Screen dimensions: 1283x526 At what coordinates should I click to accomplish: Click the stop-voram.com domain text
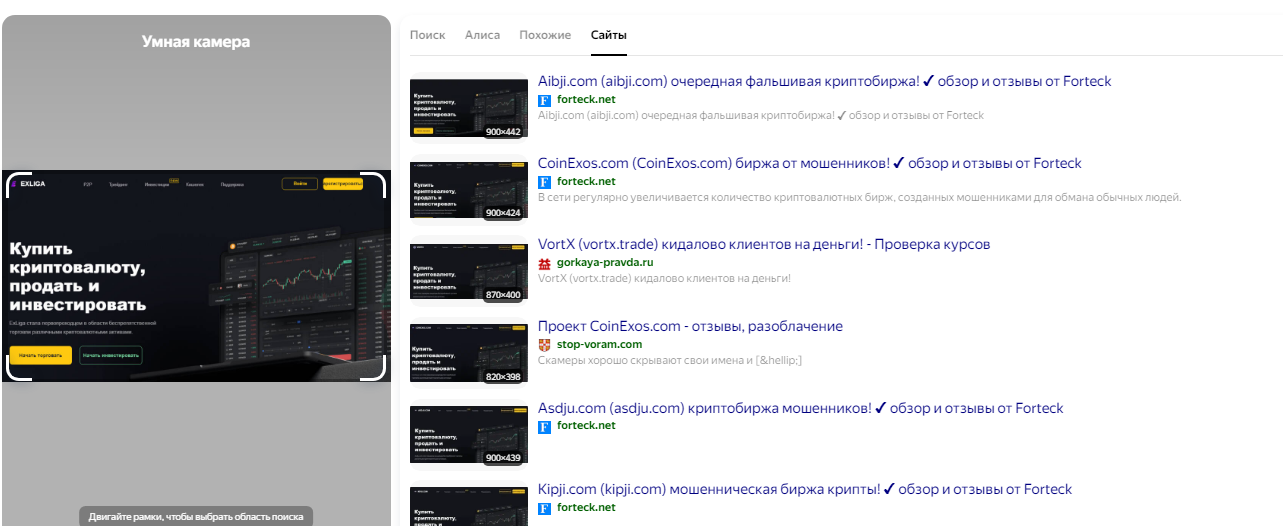[x=599, y=345]
